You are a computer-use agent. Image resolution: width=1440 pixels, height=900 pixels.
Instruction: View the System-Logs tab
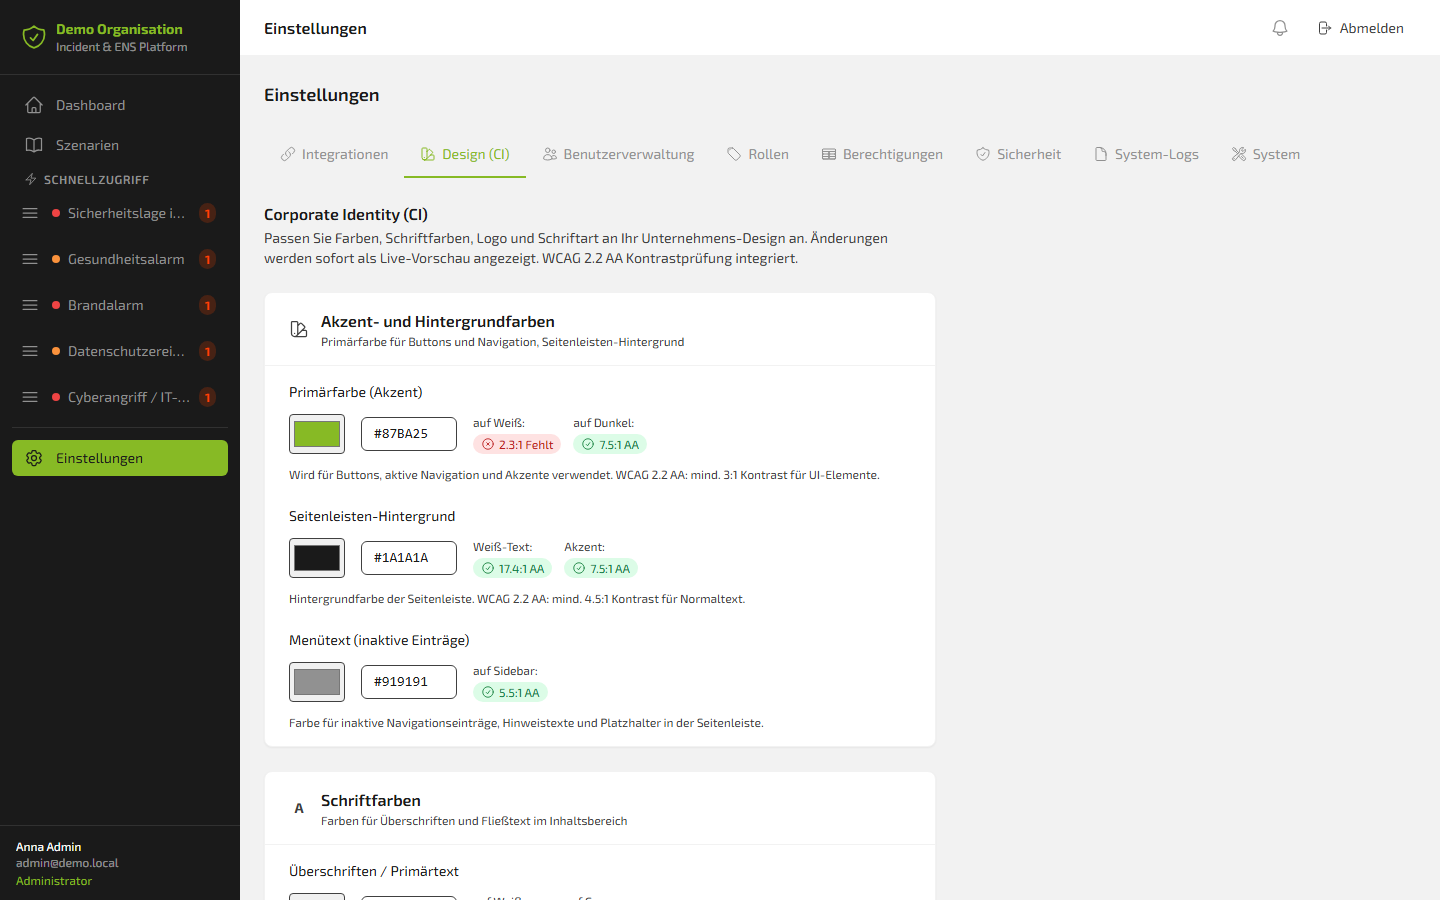1146,154
